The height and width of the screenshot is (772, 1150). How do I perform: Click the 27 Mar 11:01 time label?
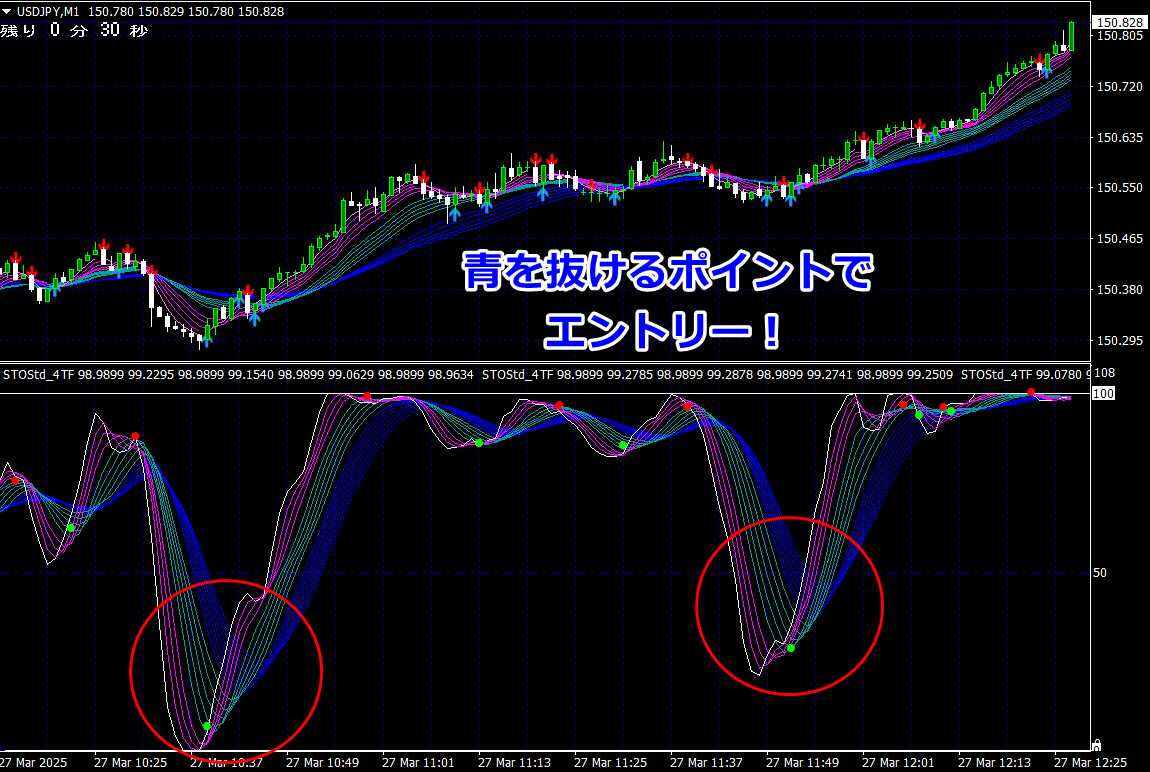tap(419, 762)
